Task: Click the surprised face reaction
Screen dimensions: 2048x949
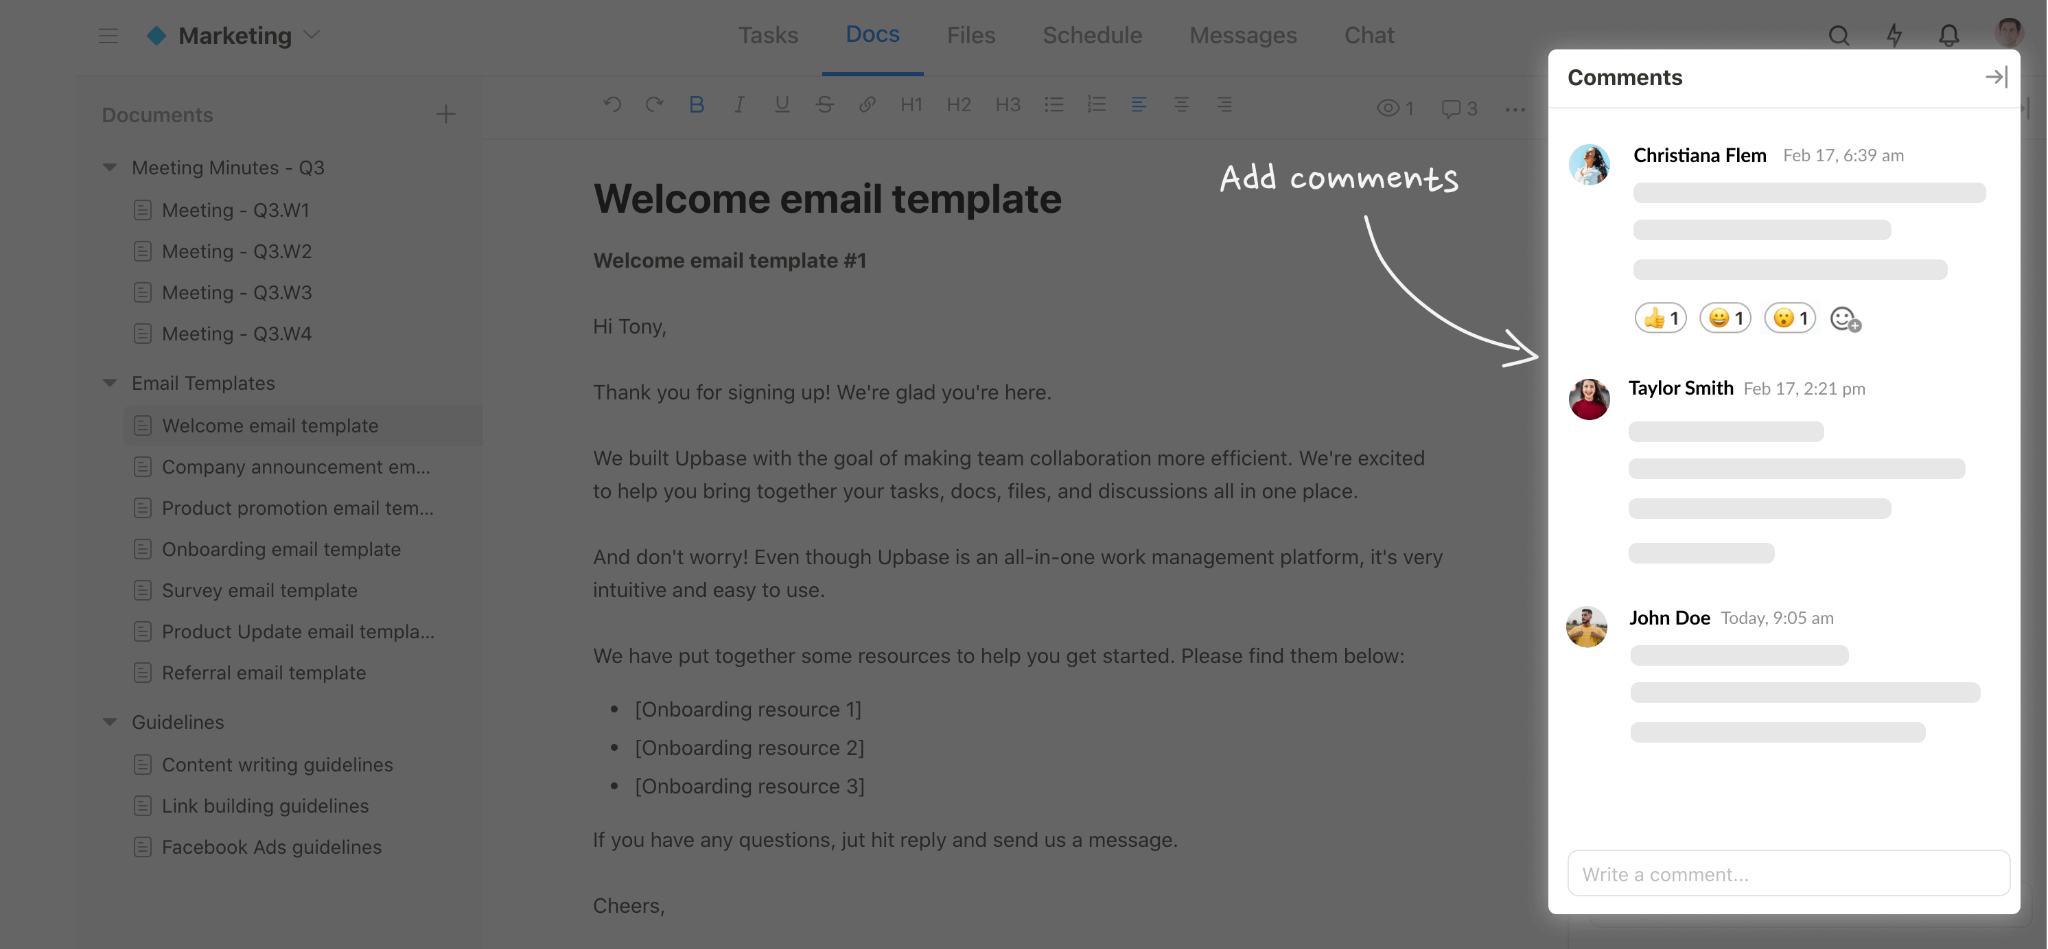Action: pyautogui.click(x=1790, y=318)
